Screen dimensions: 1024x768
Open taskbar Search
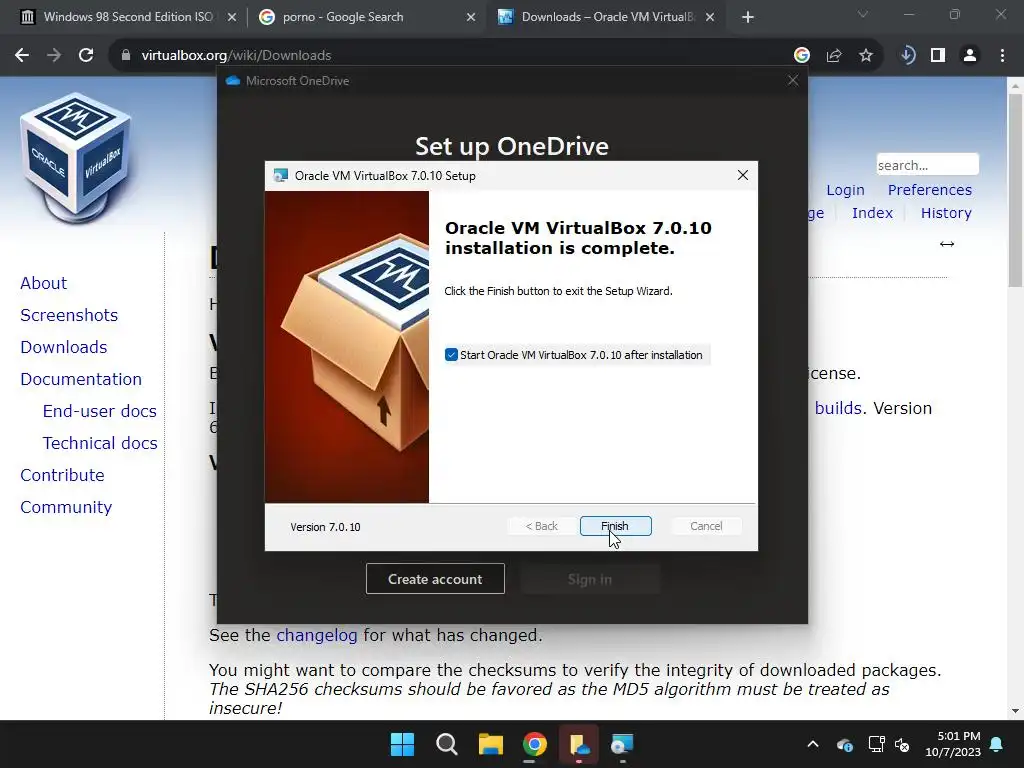447,744
